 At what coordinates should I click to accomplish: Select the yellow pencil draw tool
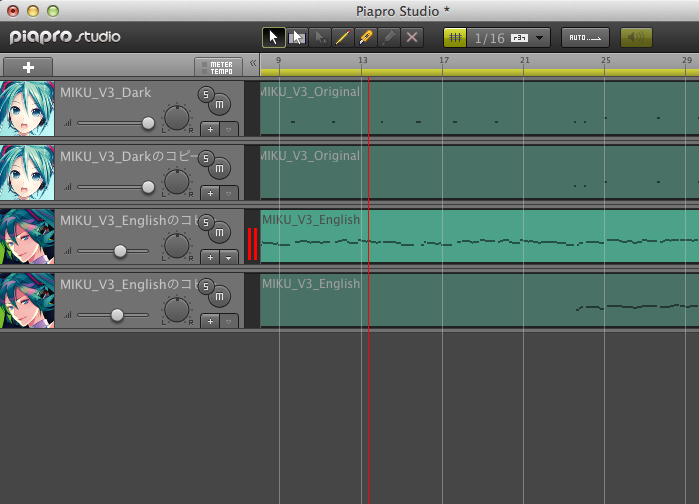(x=343, y=37)
